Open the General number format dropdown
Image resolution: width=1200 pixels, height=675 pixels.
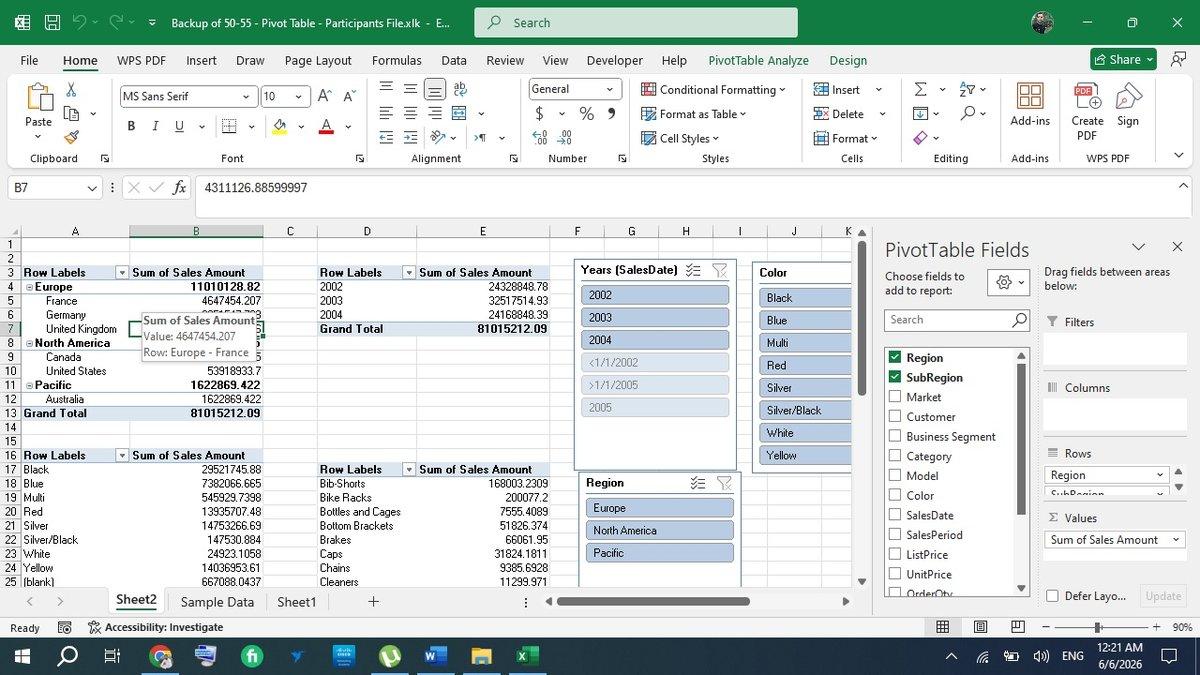click(611, 89)
